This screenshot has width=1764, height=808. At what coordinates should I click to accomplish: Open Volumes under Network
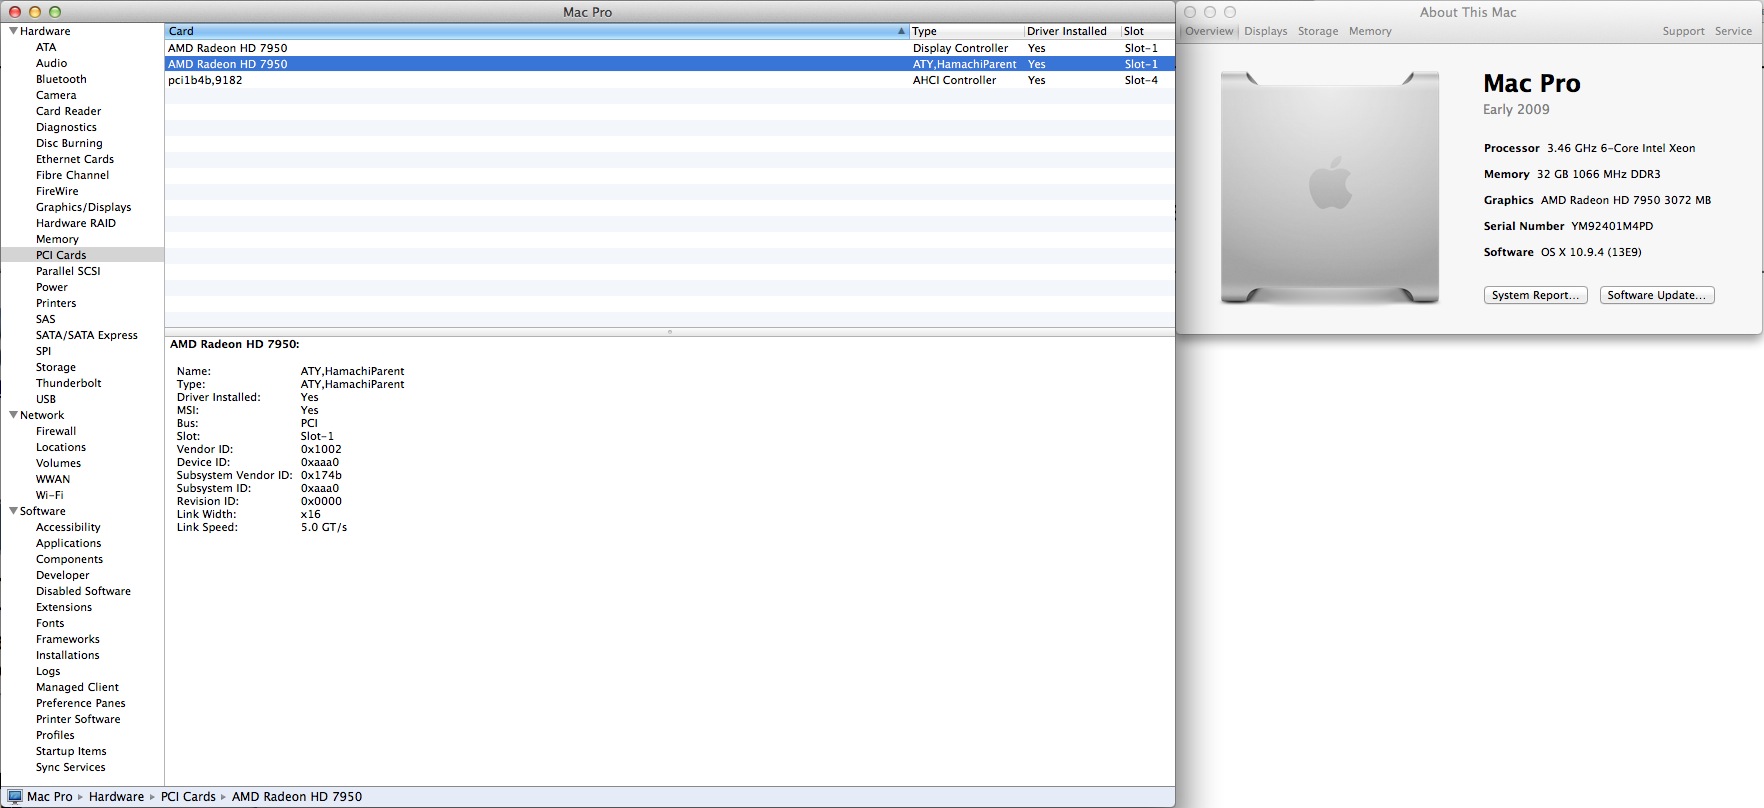point(58,463)
